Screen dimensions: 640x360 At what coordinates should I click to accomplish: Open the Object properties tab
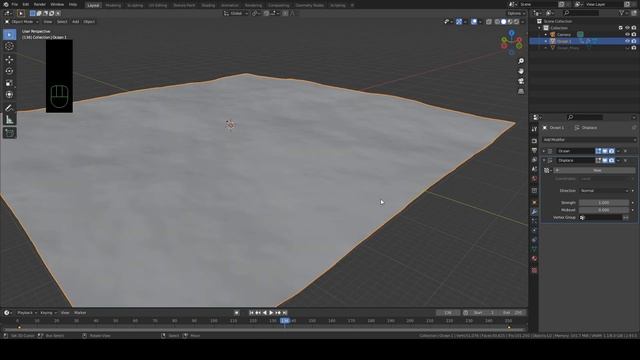pyautogui.click(x=534, y=202)
